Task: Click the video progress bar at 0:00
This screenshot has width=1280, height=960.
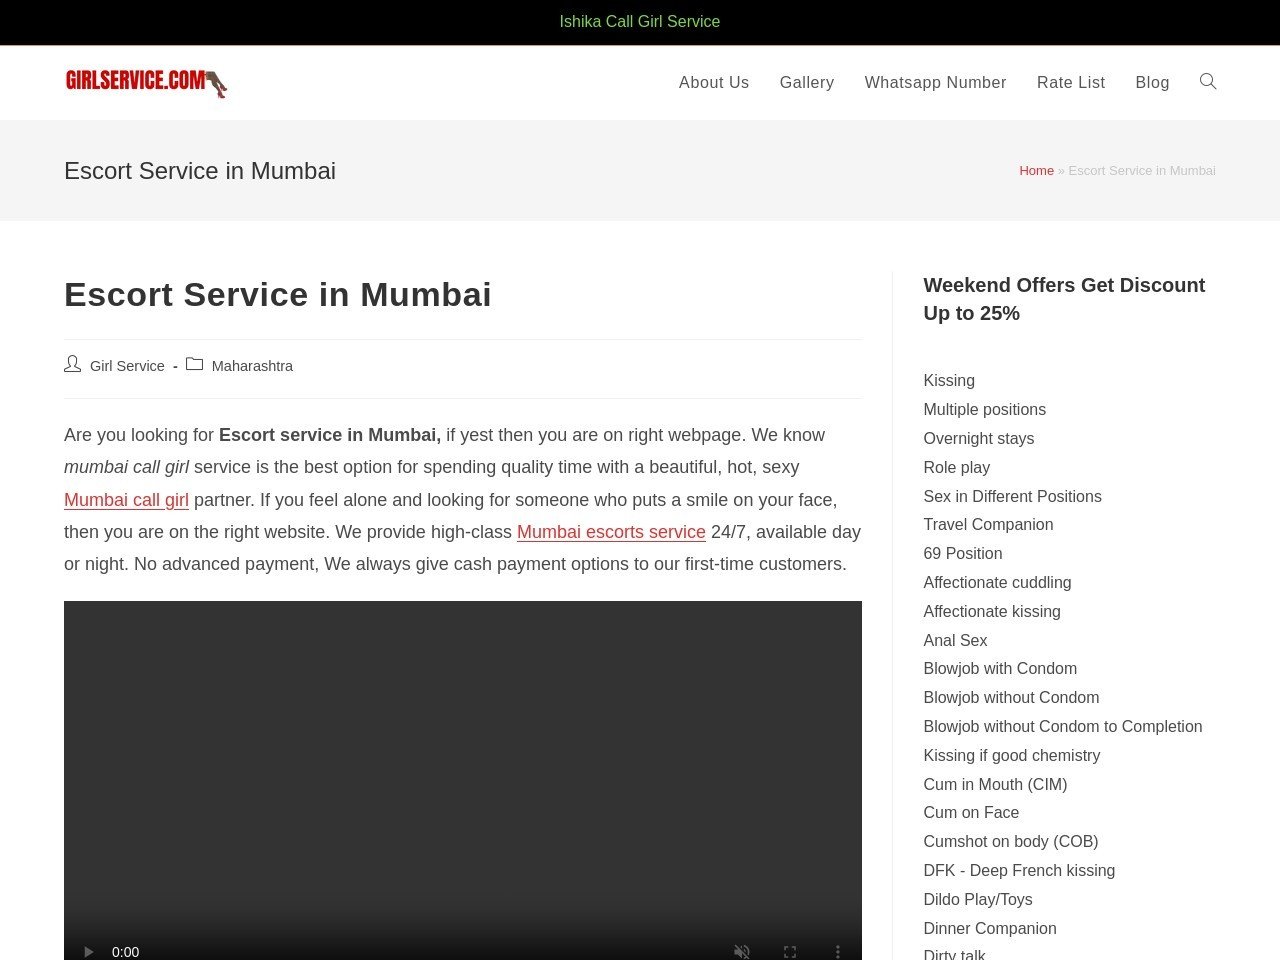Action: [125, 952]
